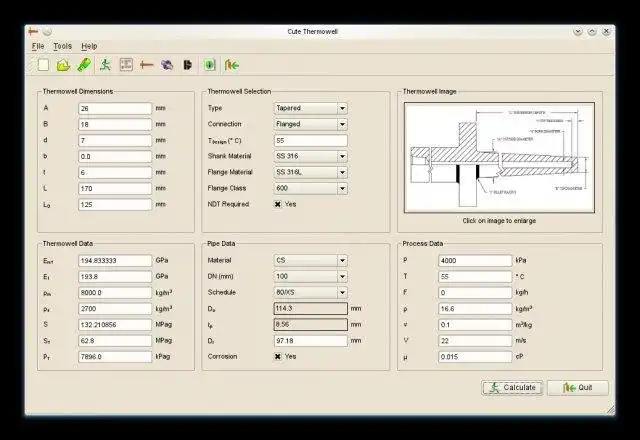Open the DN (mm) dropdown
Viewport: 640px width, 440px height.
[311, 276]
